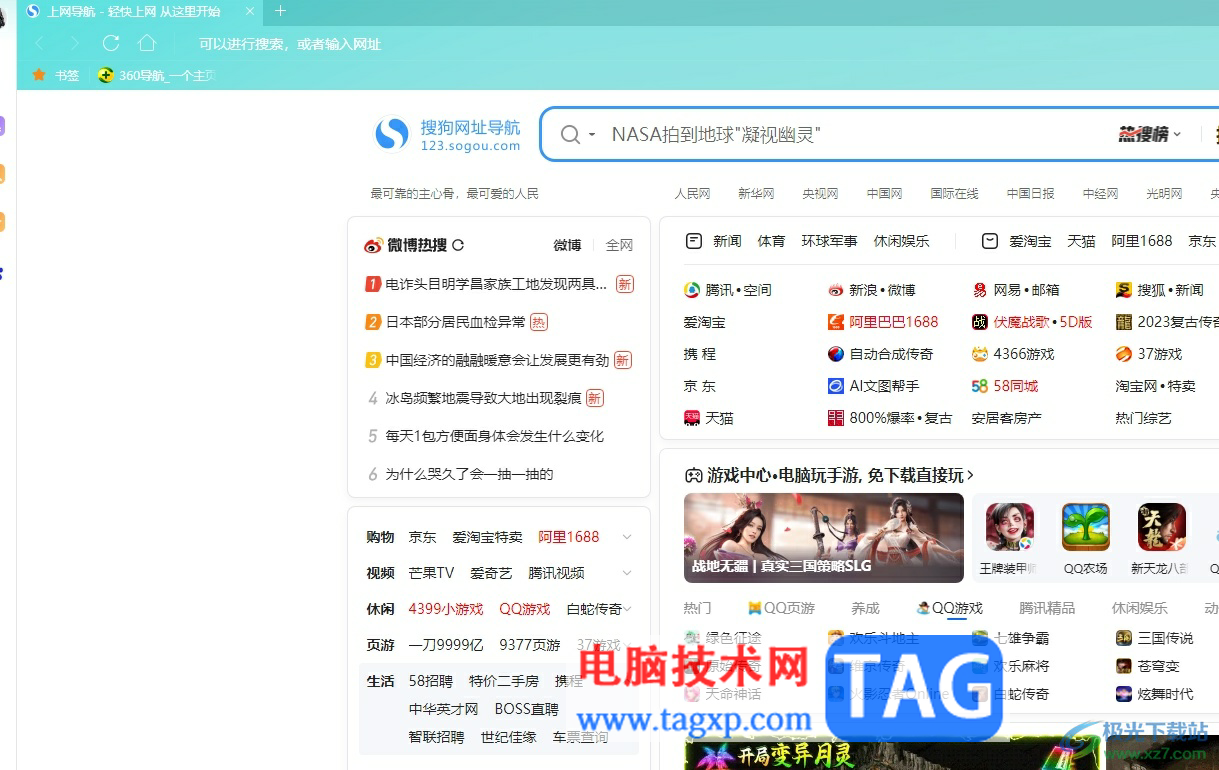Open the 热搜榜 dropdown
The height and width of the screenshot is (770, 1219).
point(1150,134)
